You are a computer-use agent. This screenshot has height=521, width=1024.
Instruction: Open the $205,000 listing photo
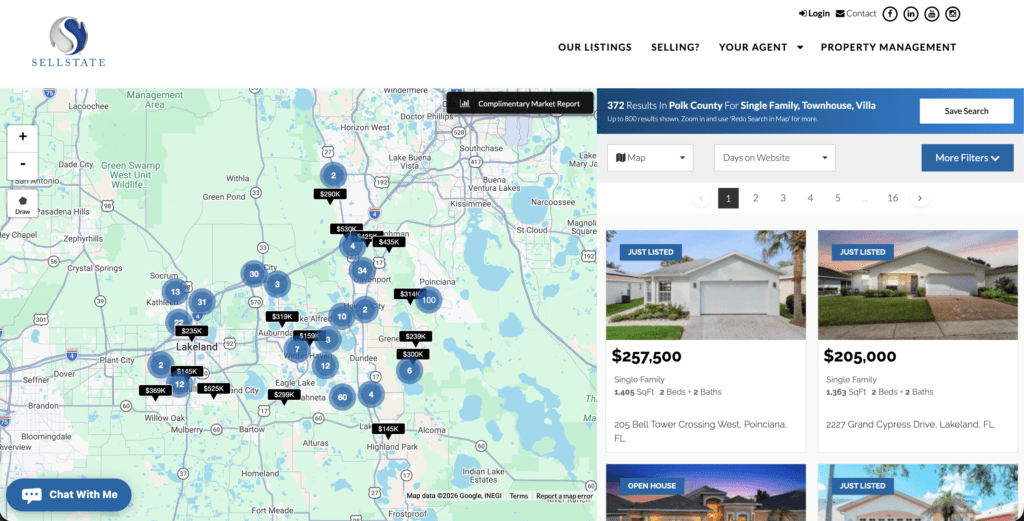(918, 285)
